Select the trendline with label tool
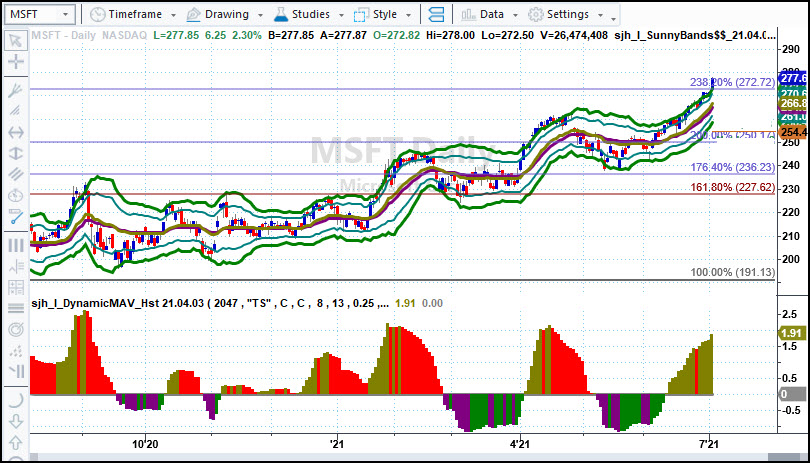This screenshot has width=810, height=463. pyautogui.click(x=16, y=217)
